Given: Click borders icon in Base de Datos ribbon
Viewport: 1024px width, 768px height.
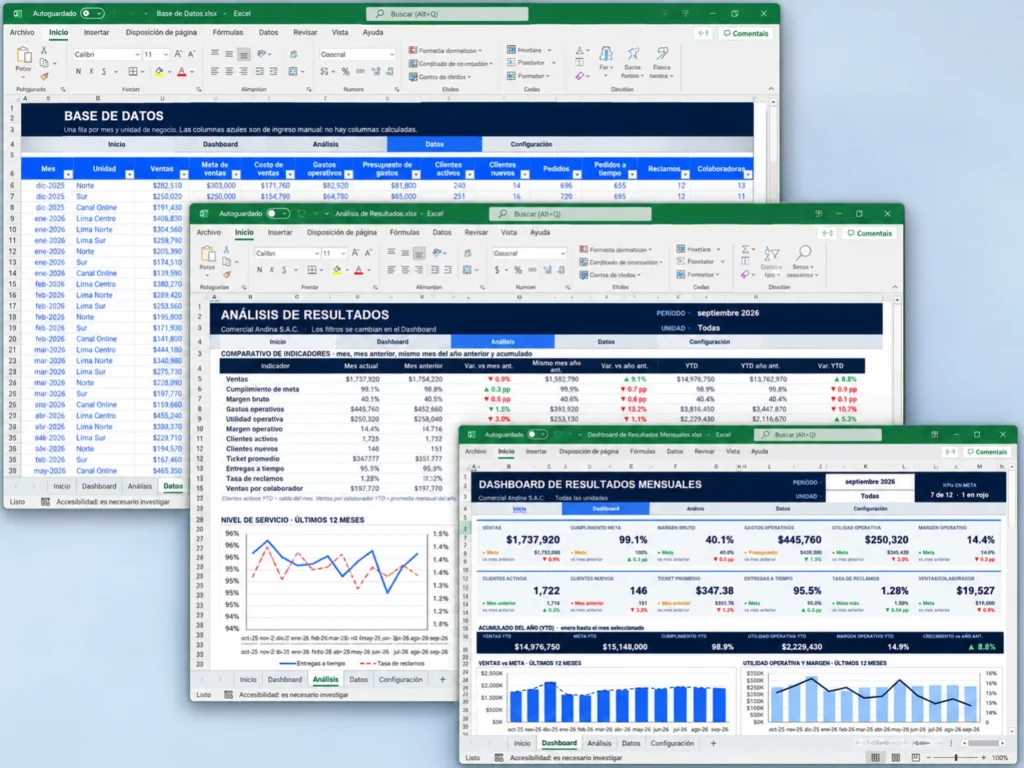Looking at the screenshot, I should coord(133,71).
